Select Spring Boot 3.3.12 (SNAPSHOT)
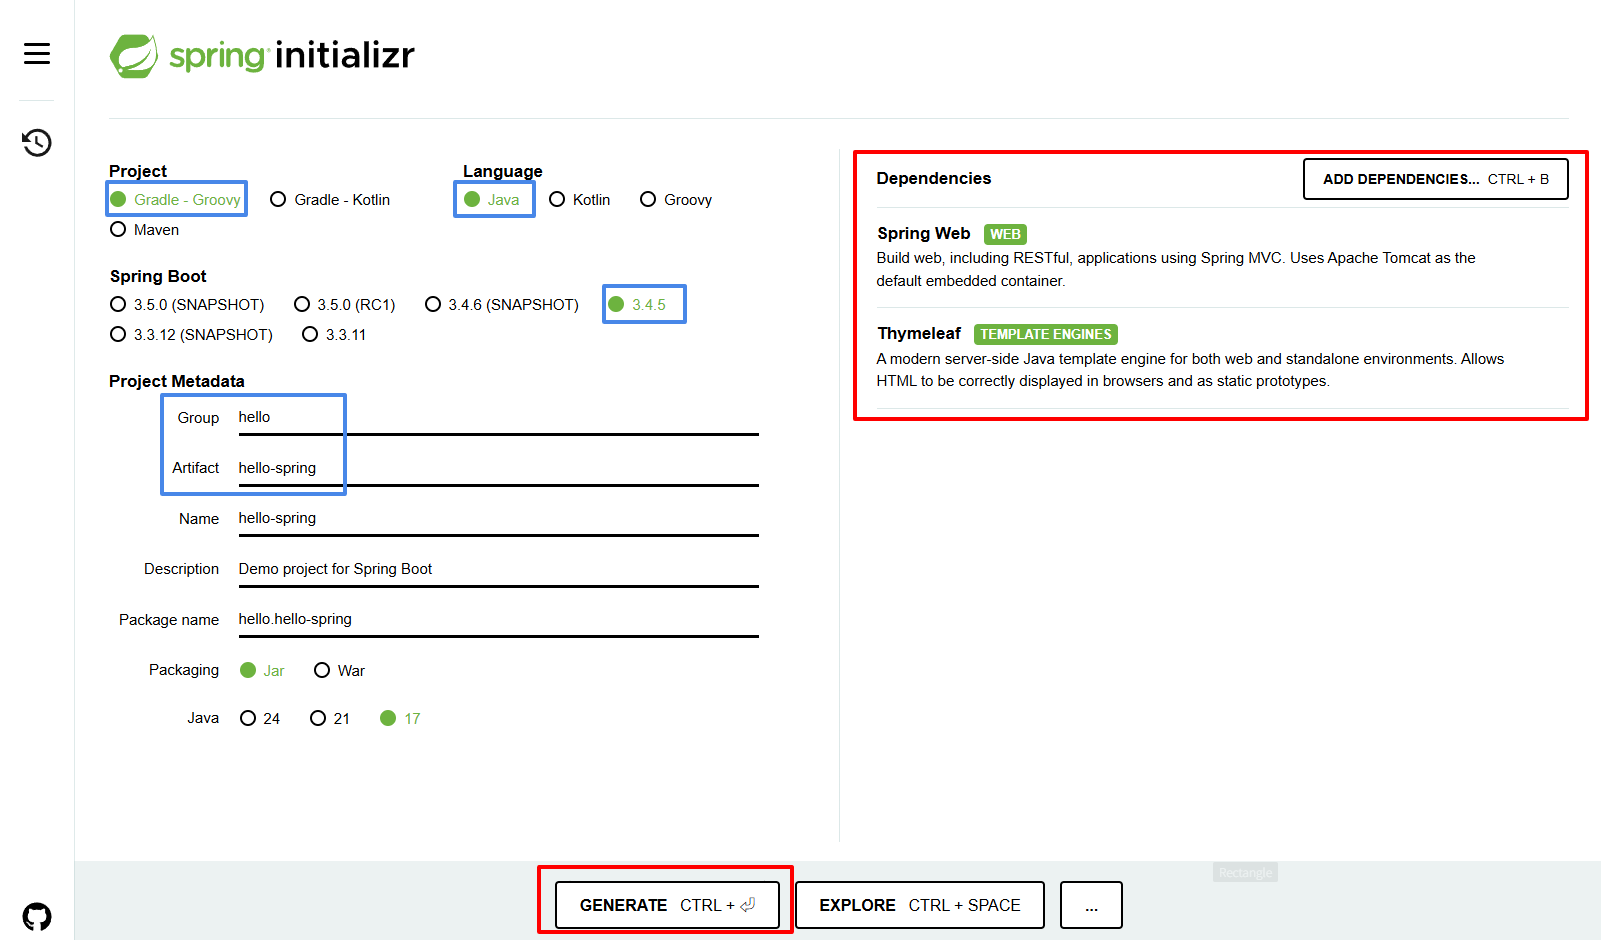The height and width of the screenshot is (940, 1601). (x=191, y=334)
